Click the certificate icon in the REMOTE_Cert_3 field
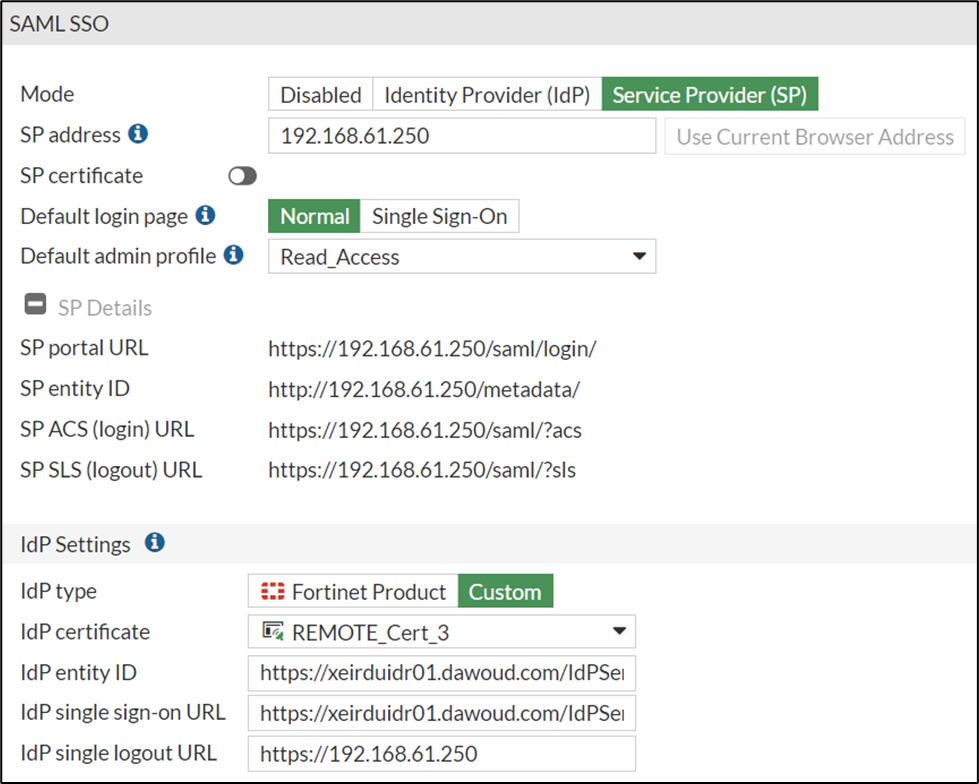 [x=271, y=631]
